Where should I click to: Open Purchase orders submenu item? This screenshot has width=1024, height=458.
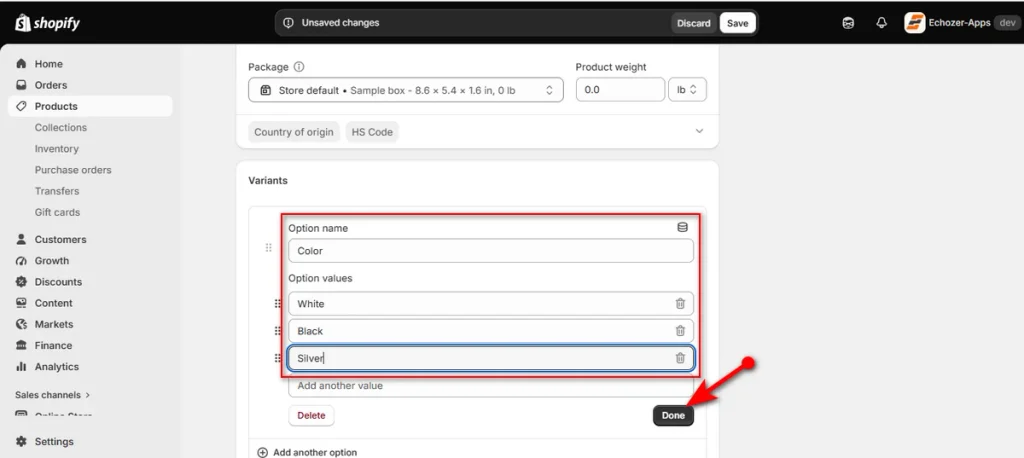coord(73,170)
